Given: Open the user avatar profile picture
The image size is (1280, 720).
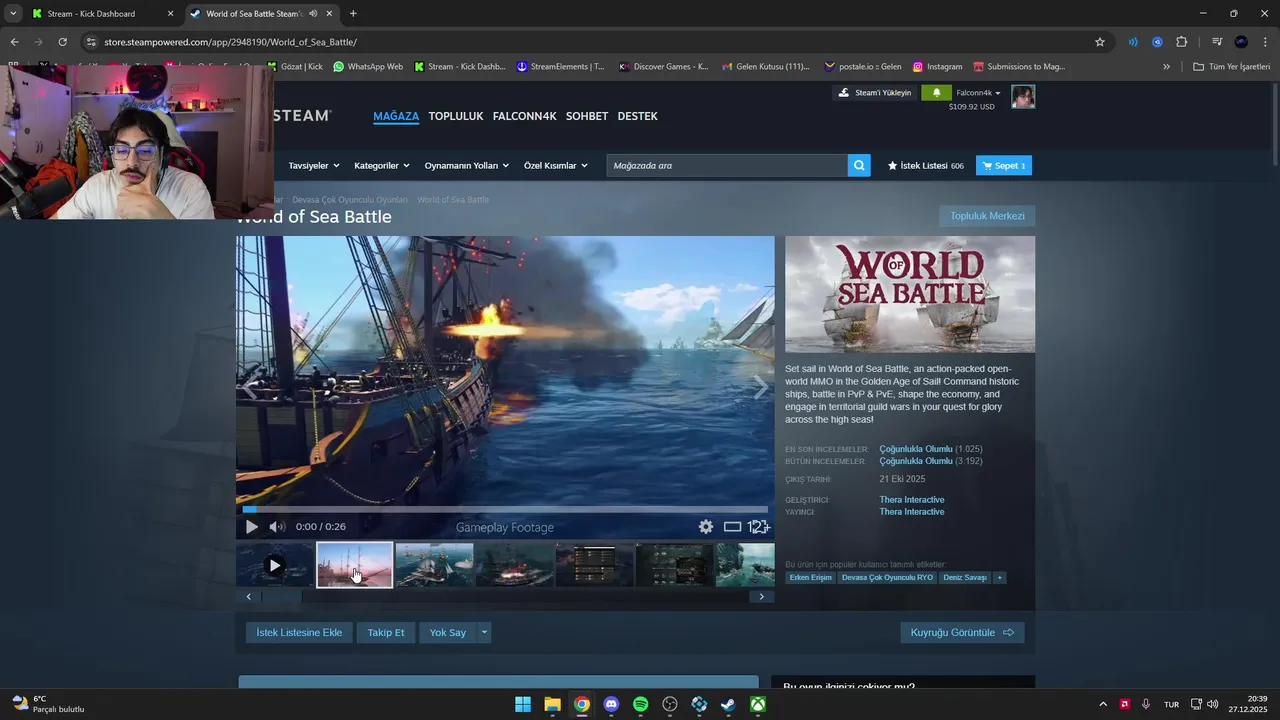Looking at the screenshot, I should (x=1023, y=96).
